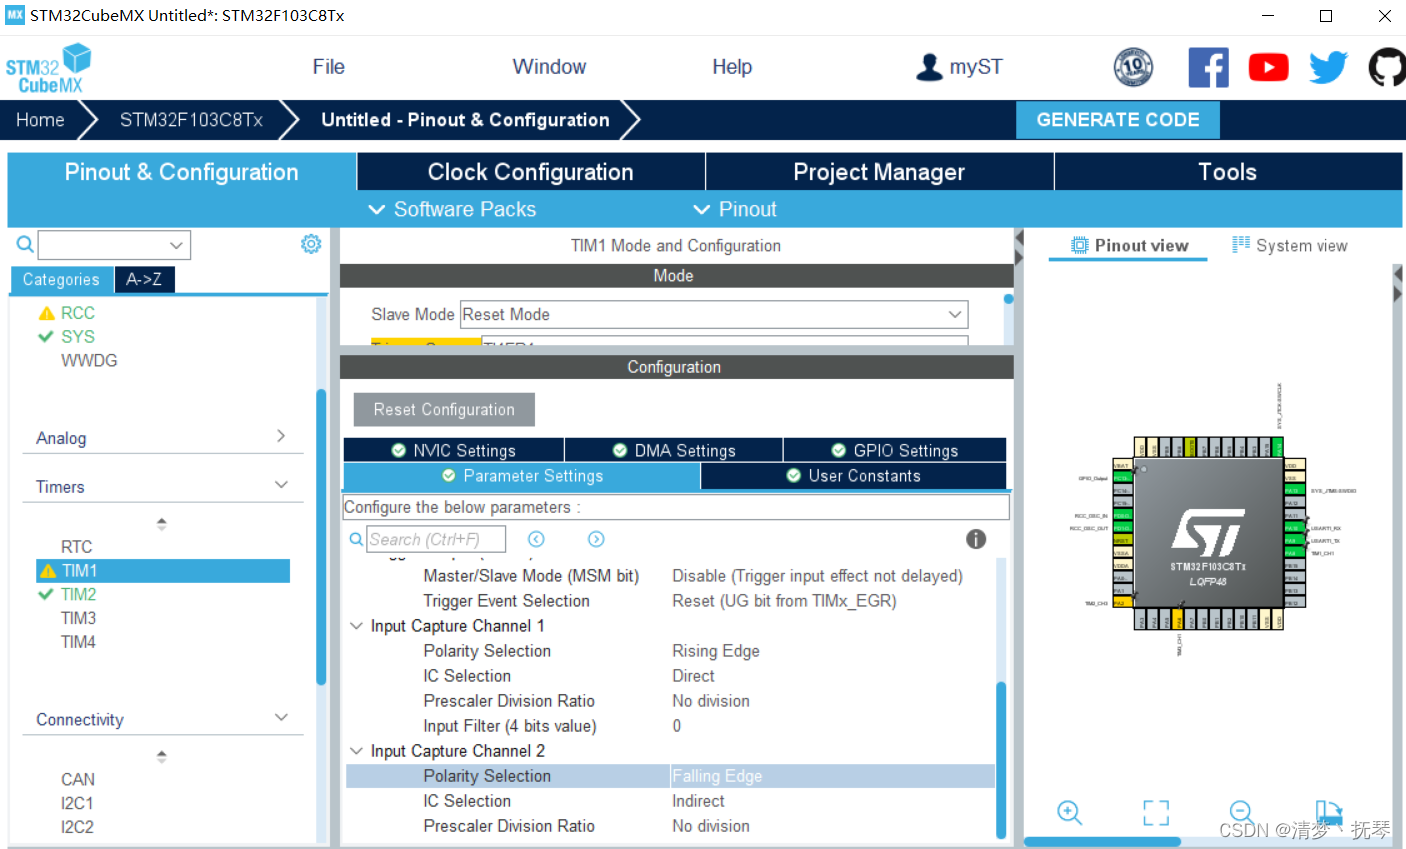Screen dimensions: 1406x849
Task: Open the Tools tab
Action: 1228,172
